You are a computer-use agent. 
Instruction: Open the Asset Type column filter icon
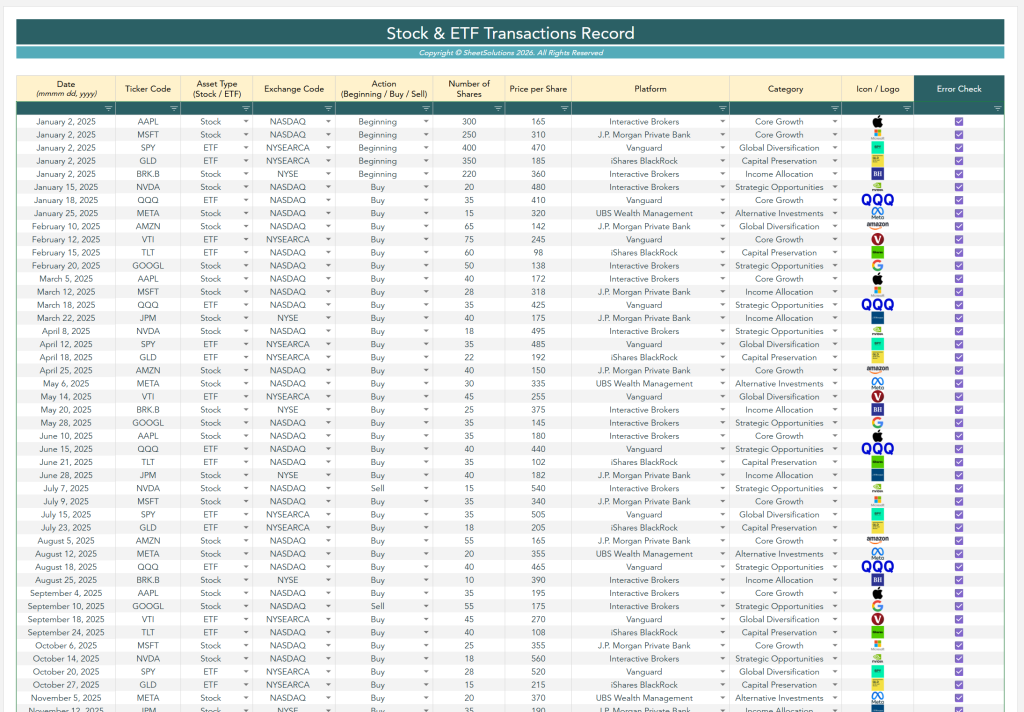tap(246, 108)
